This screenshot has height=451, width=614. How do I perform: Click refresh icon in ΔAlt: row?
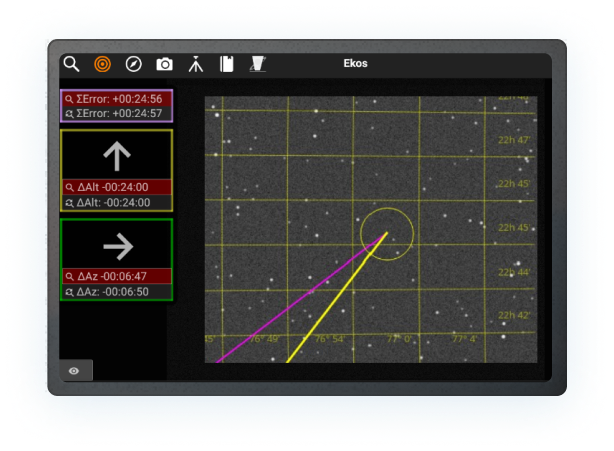tap(69, 203)
